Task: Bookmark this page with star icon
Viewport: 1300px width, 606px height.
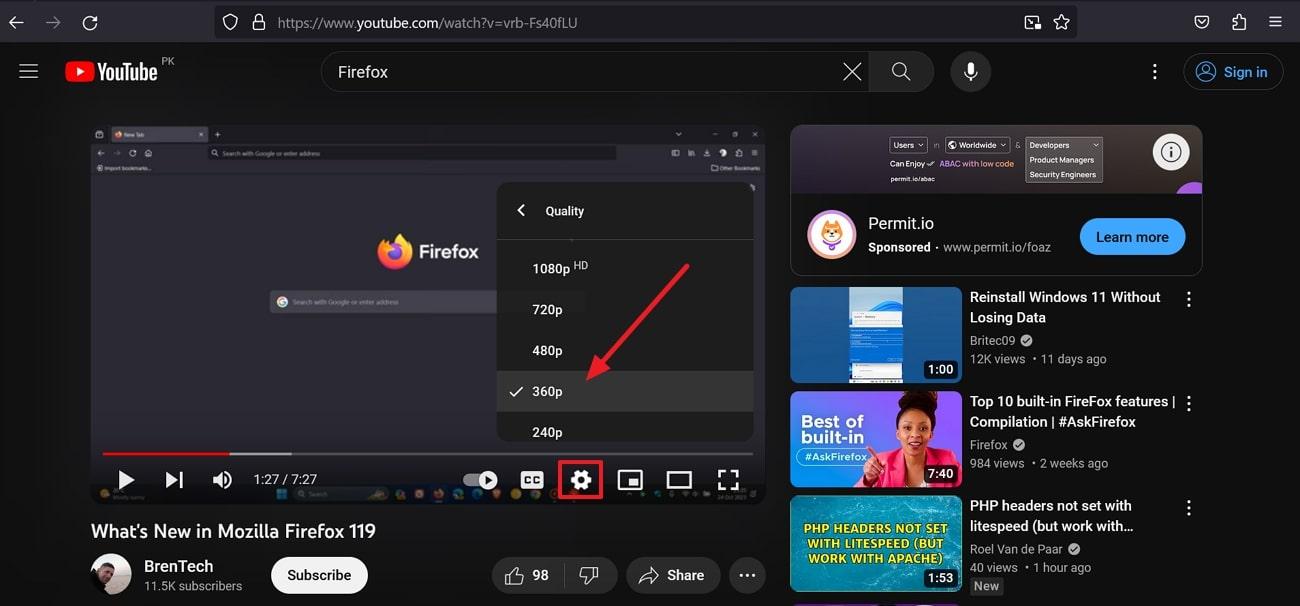Action: click(x=1061, y=22)
